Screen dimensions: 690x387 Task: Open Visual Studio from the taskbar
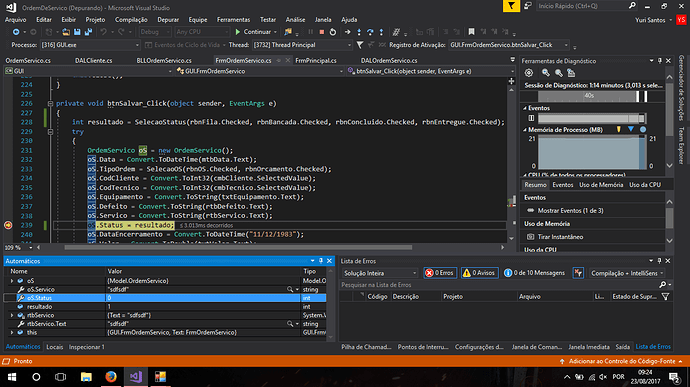[136, 377]
